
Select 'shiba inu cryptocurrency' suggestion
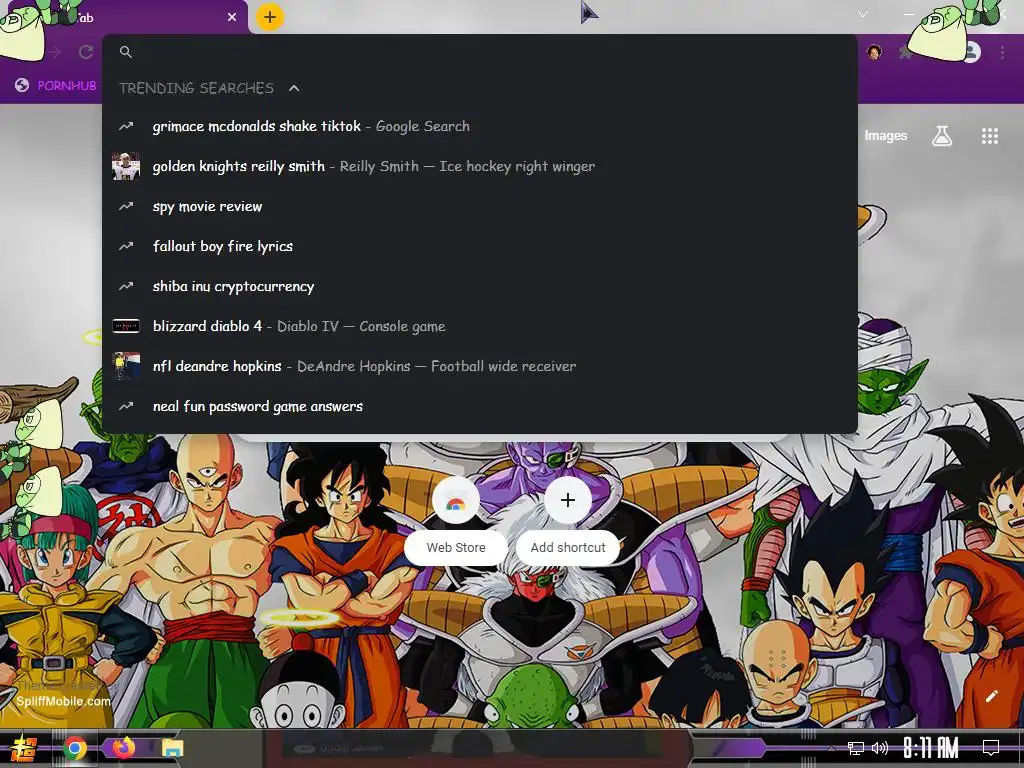coord(479,286)
